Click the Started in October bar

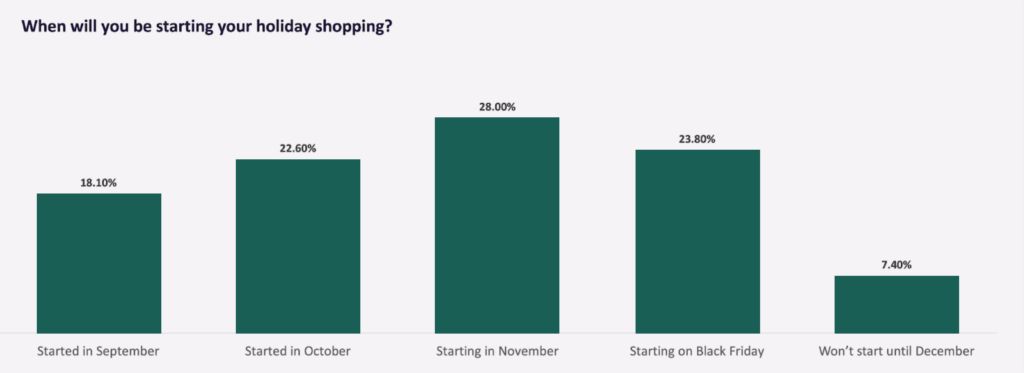298,246
